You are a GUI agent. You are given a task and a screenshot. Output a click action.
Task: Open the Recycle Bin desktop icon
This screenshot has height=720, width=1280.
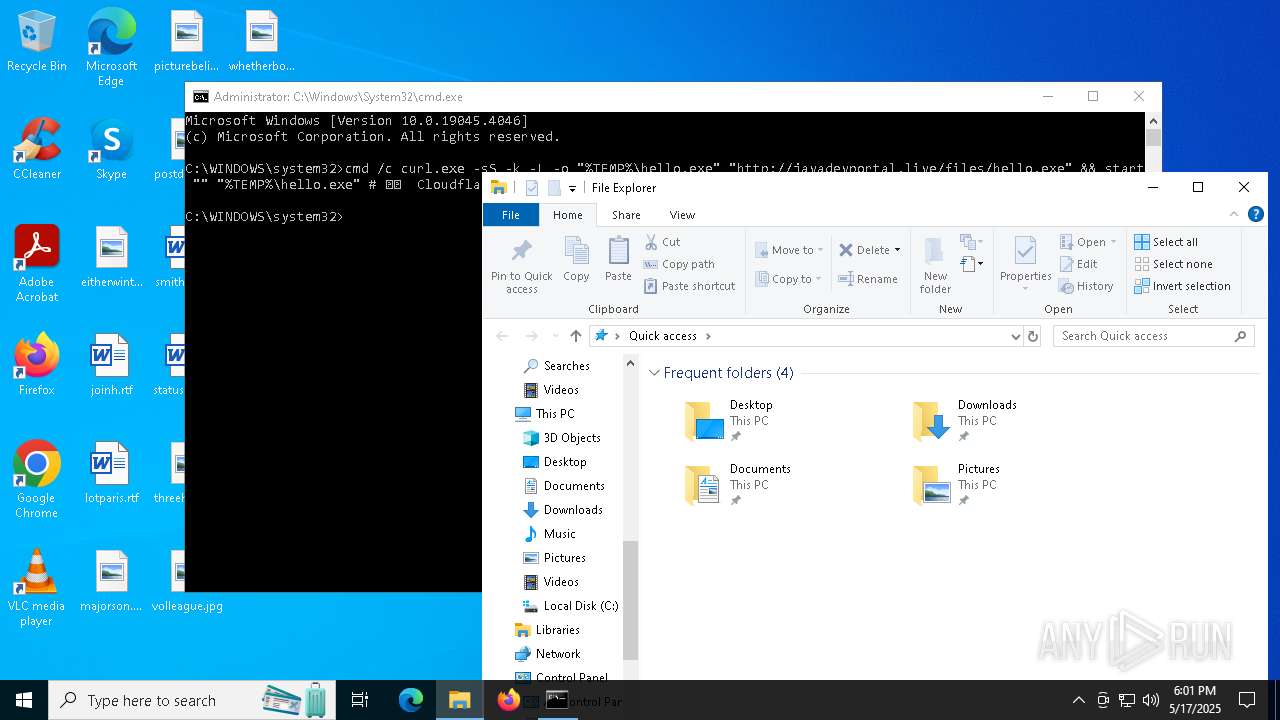tap(37, 42)
